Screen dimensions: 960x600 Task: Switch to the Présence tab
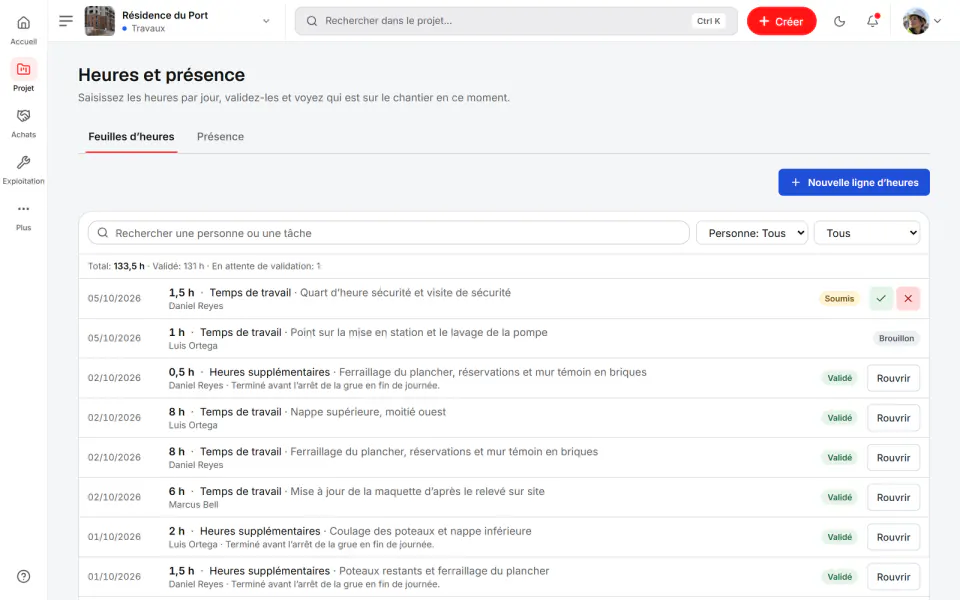[x=220, y=137]
